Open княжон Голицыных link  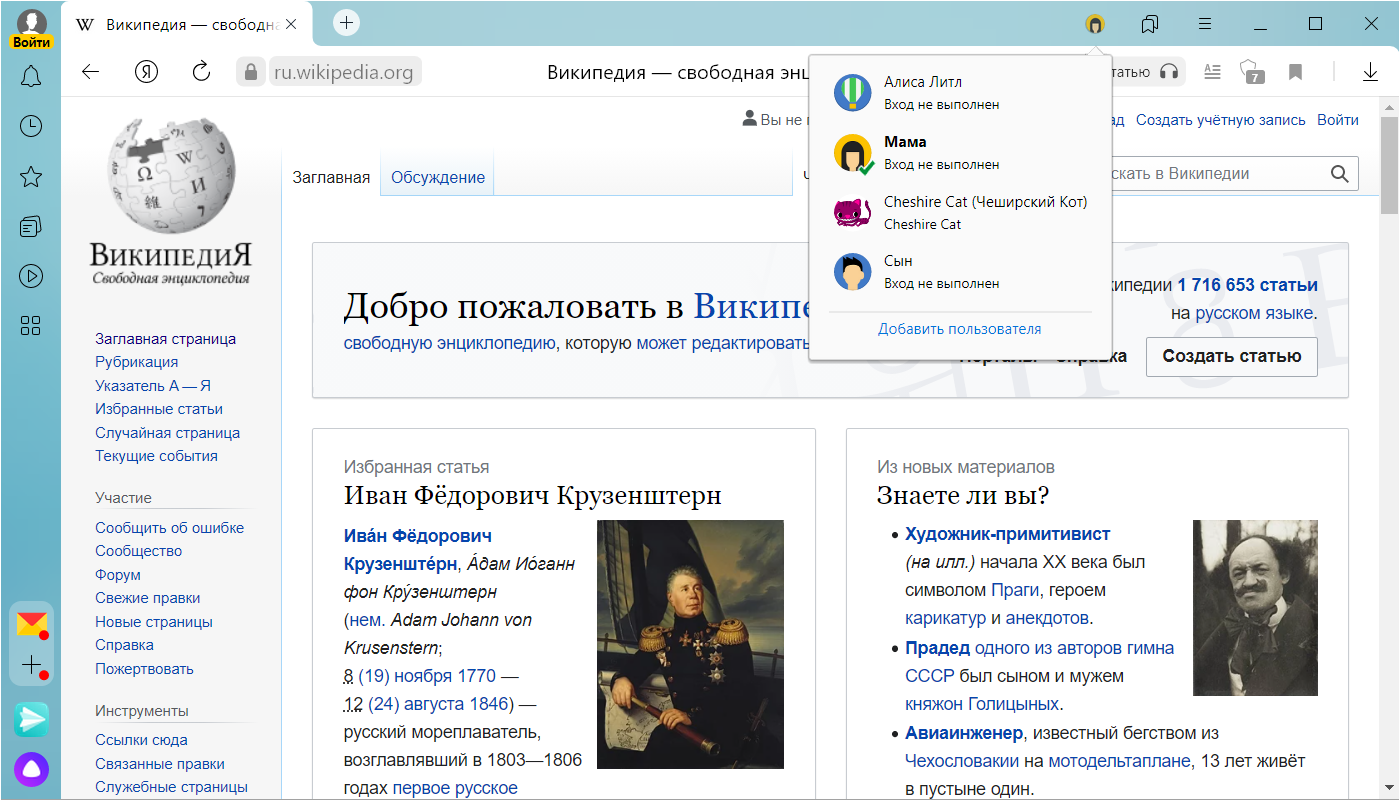point(980,703)
